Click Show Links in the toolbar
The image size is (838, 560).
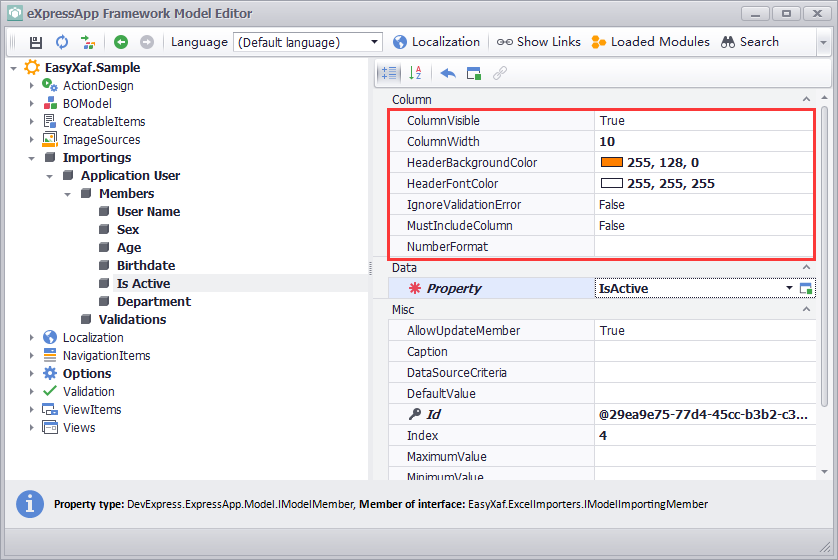click(x=538, y=42)
